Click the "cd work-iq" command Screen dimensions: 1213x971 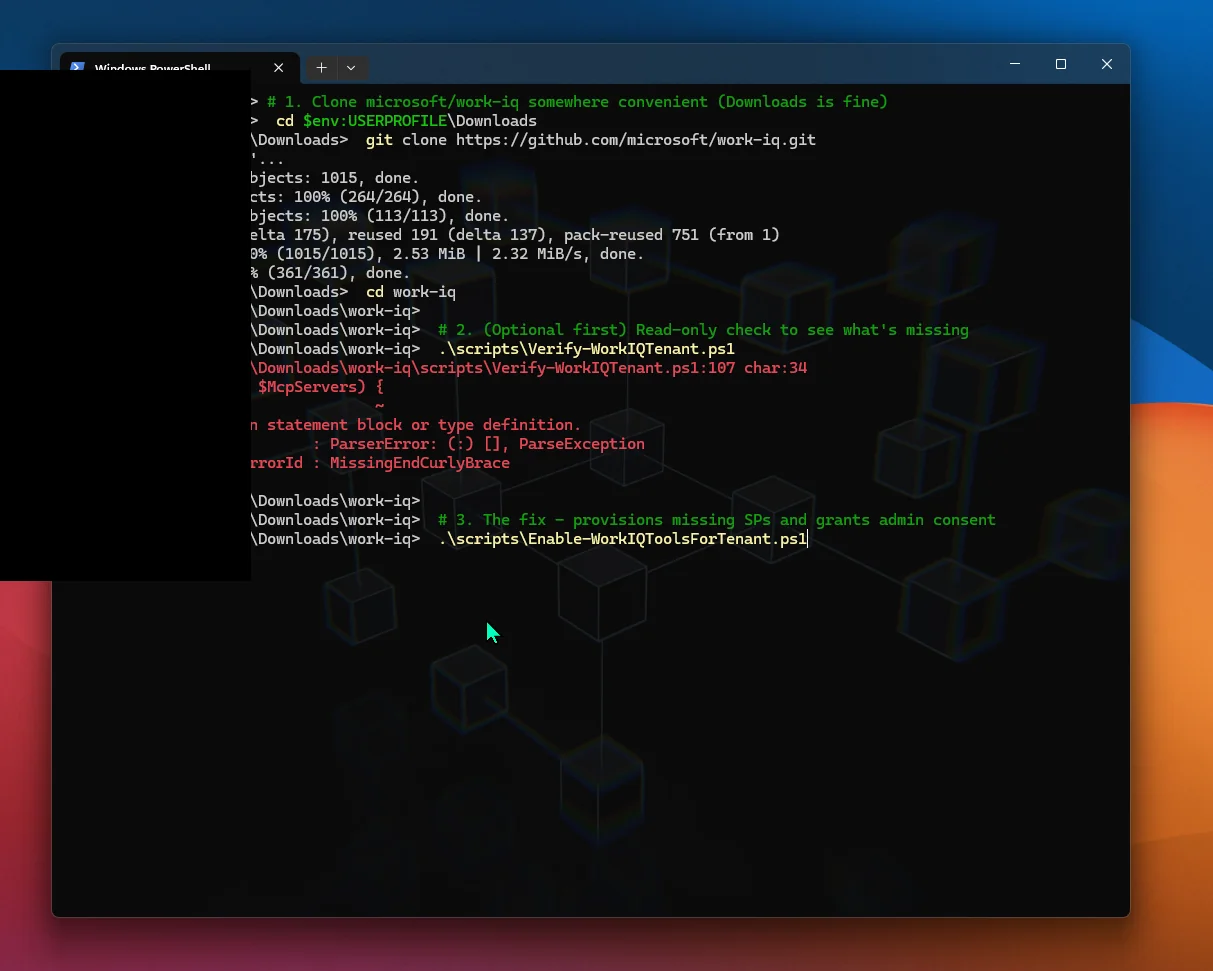(x=411, y=292)
